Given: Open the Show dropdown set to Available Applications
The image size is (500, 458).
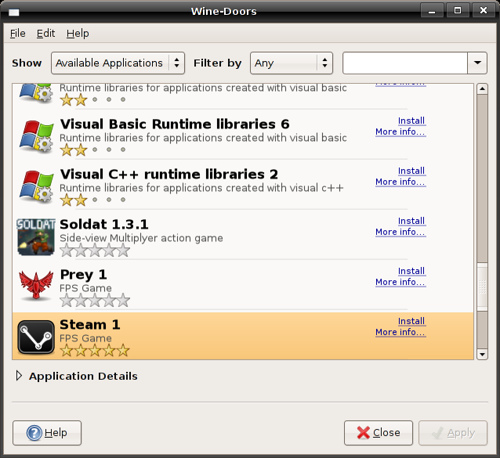Looking at the screenshot, I should click(118, 63).
